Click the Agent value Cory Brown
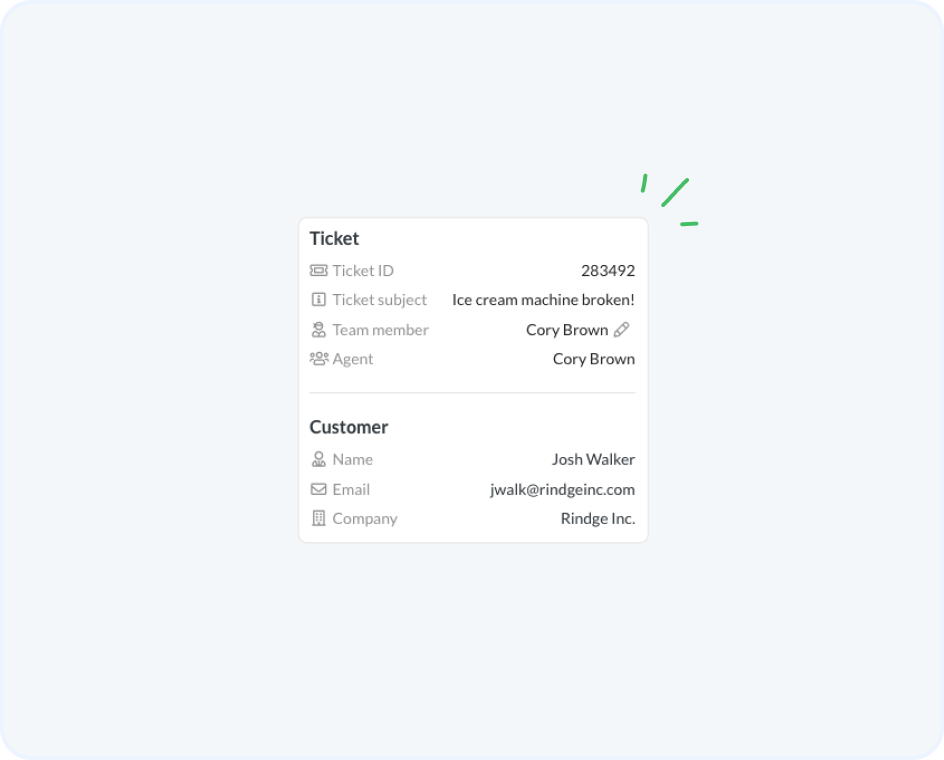This screenshot has height=760, width=944. (x=593, y=358)
